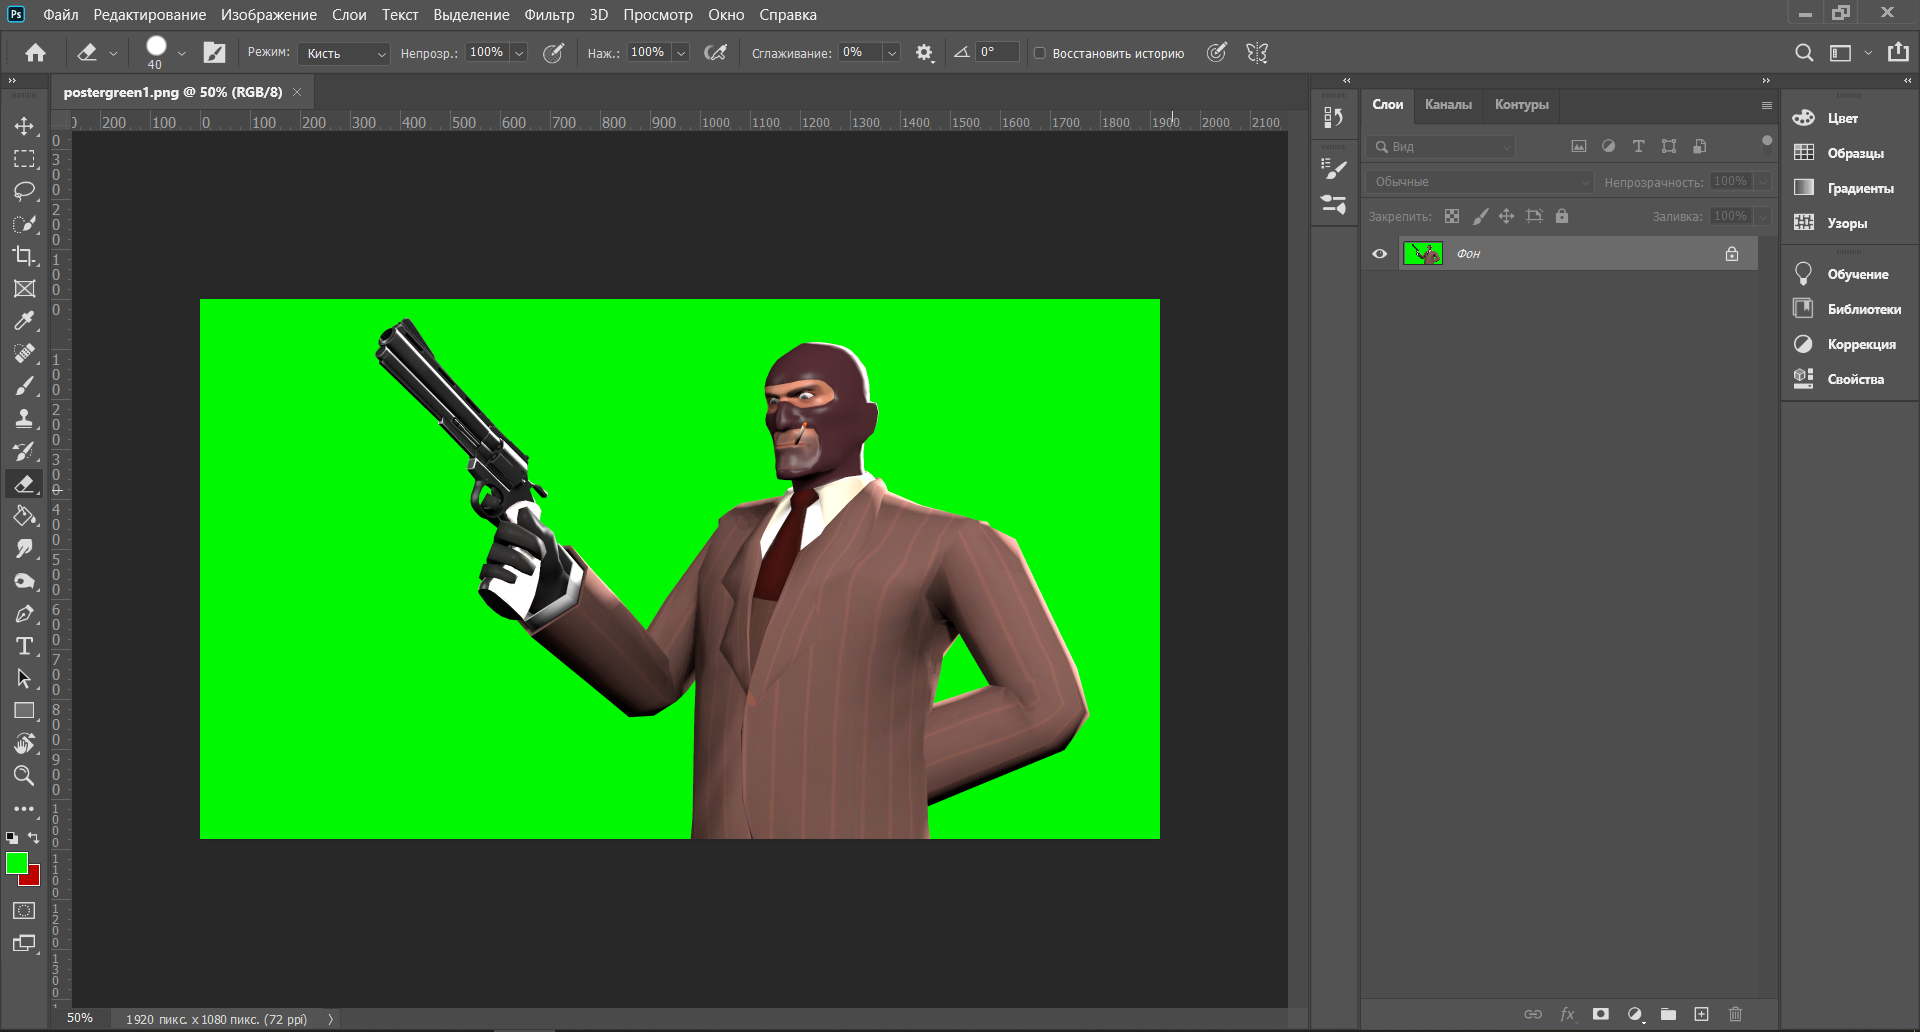
Task: Toggle lock transparent pixels
Action: point(1452,216)
